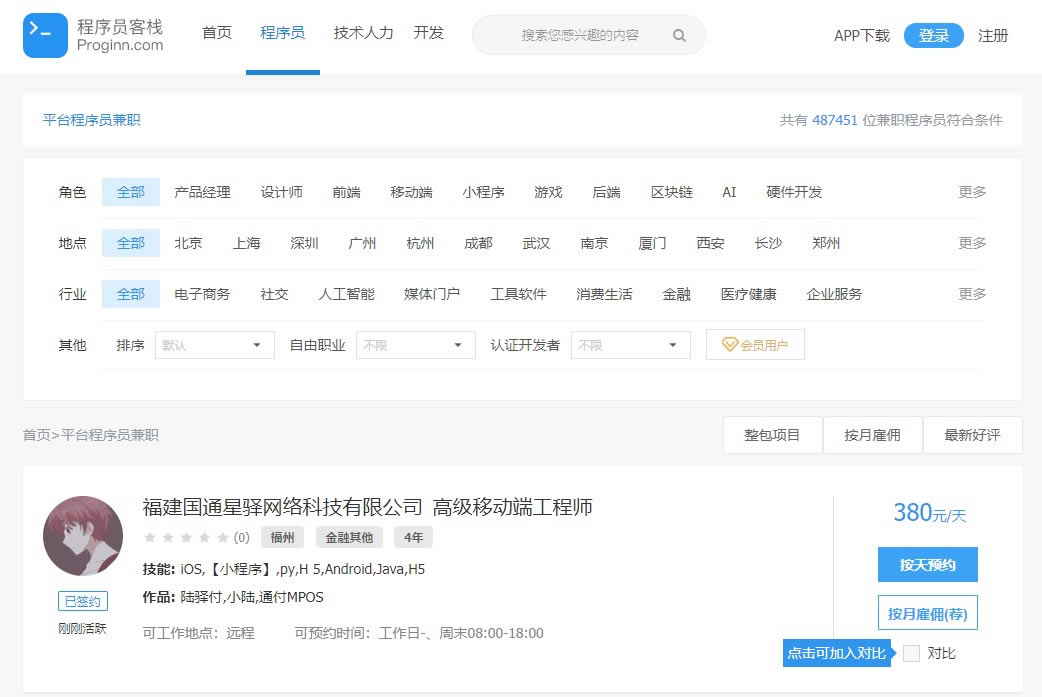Open the 认证开发者 dropdown
The height and width of the screenshot is (697, 1042).
coord(629,344)
